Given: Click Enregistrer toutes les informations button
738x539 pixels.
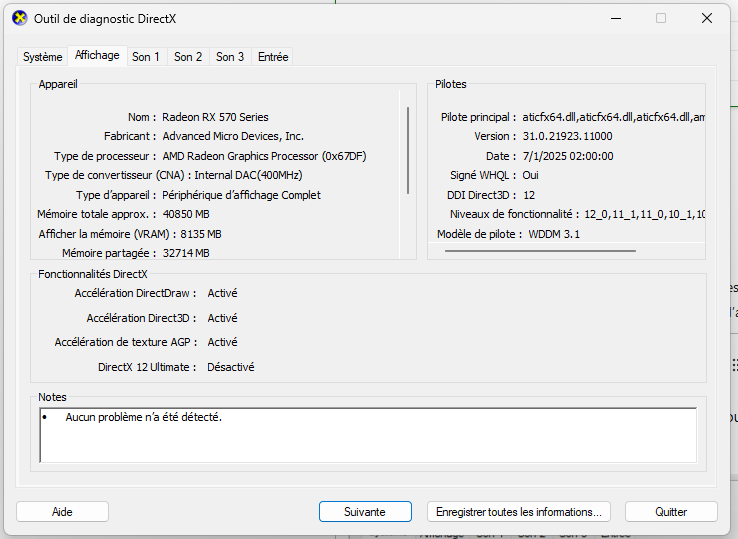Looking at the screenshot, I should 519,512.
